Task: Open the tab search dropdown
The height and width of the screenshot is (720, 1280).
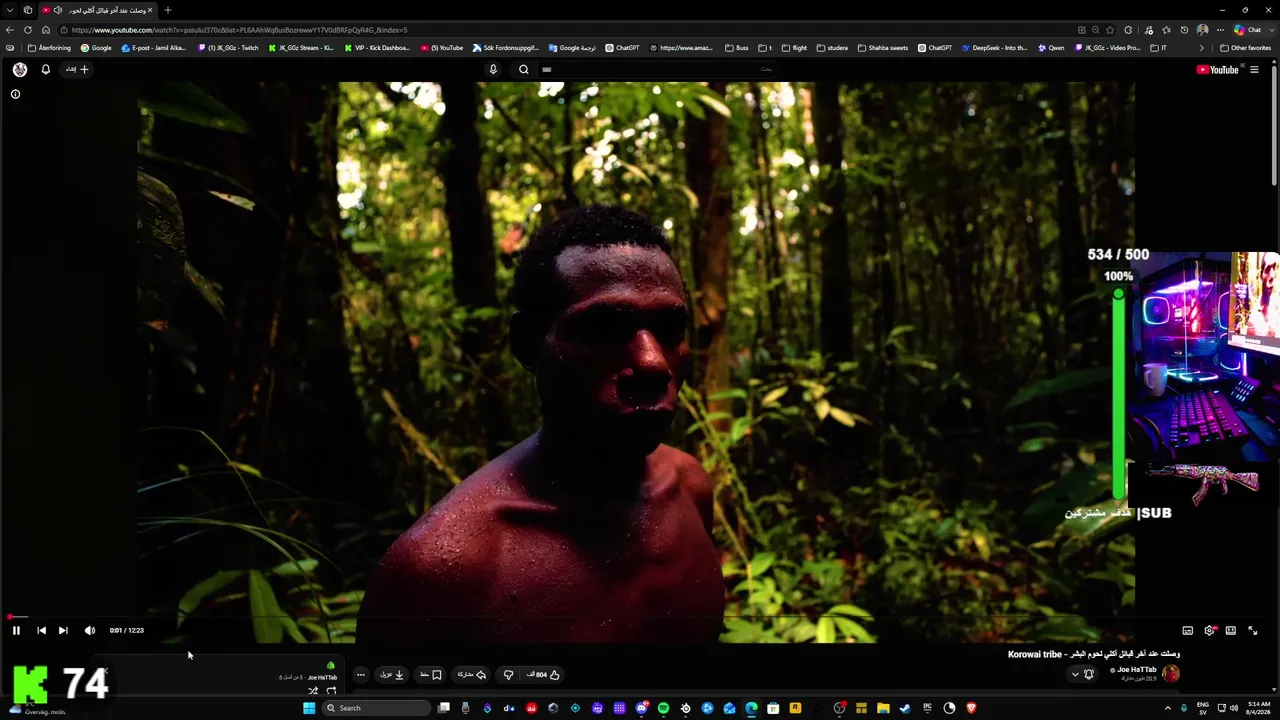Action: coord(9,10)
